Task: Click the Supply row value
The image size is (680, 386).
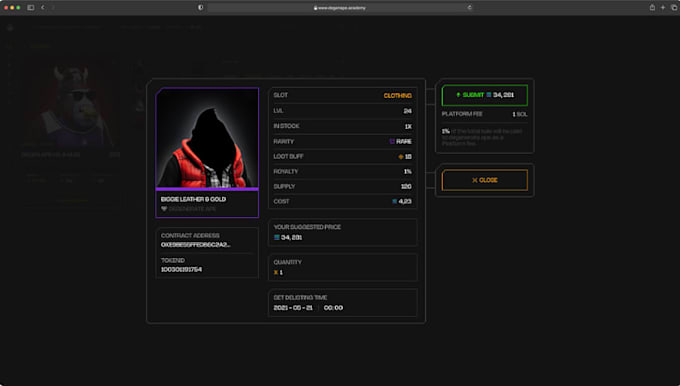Action: [406, 186]
